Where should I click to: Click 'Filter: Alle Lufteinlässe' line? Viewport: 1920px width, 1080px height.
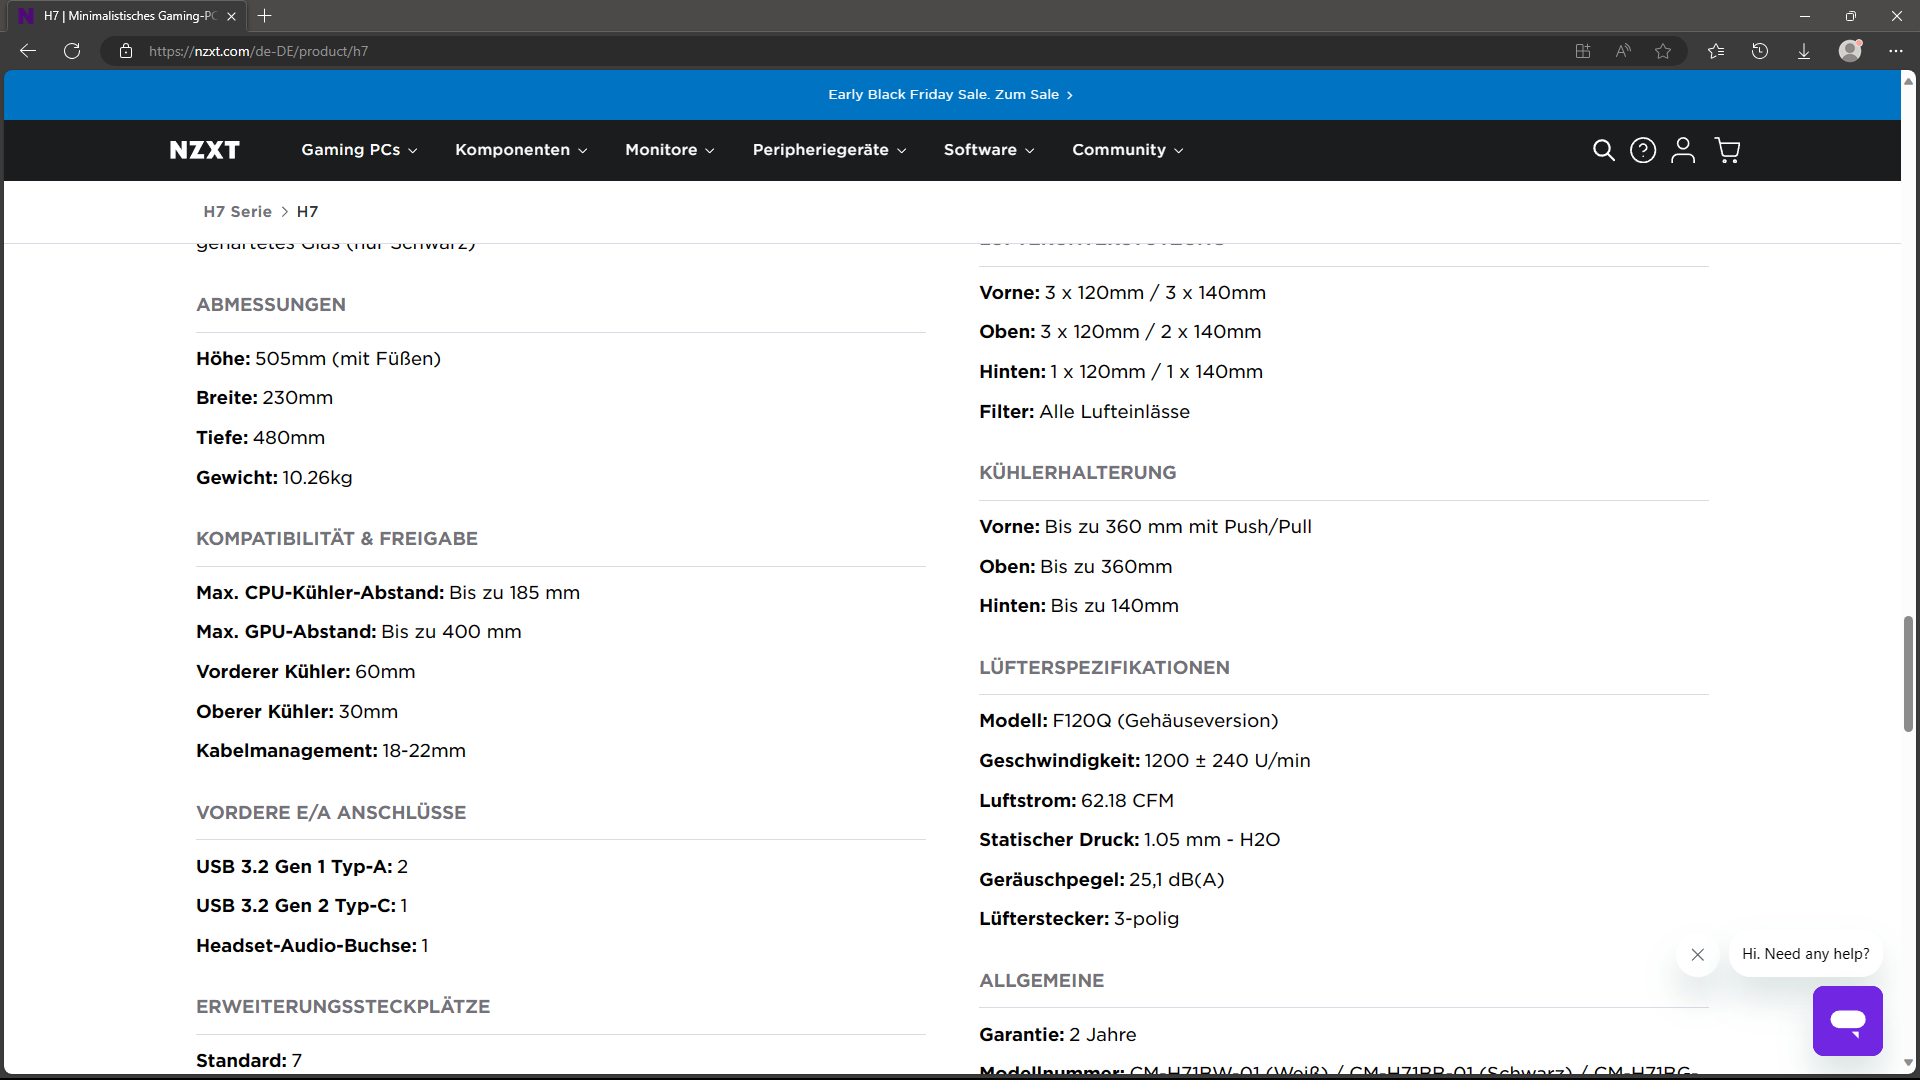[1085, 412]
